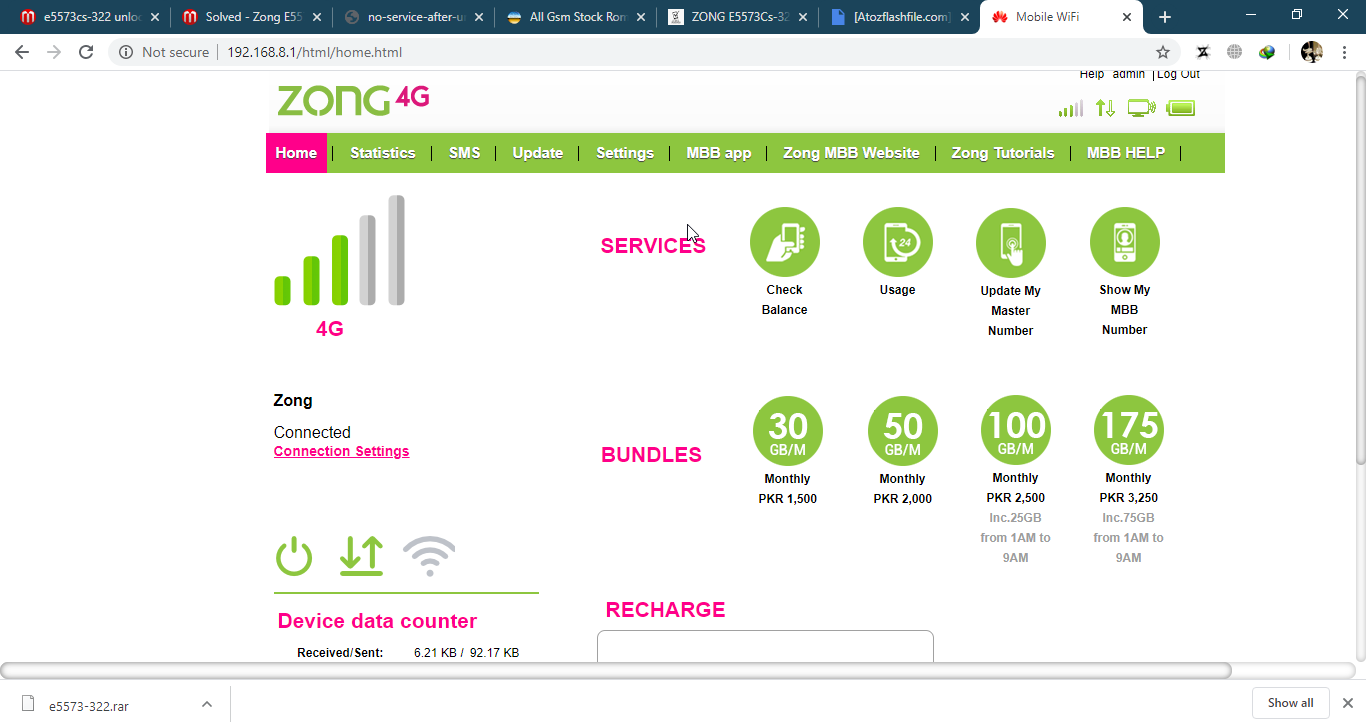Click the green power icon

coord(294,556)
